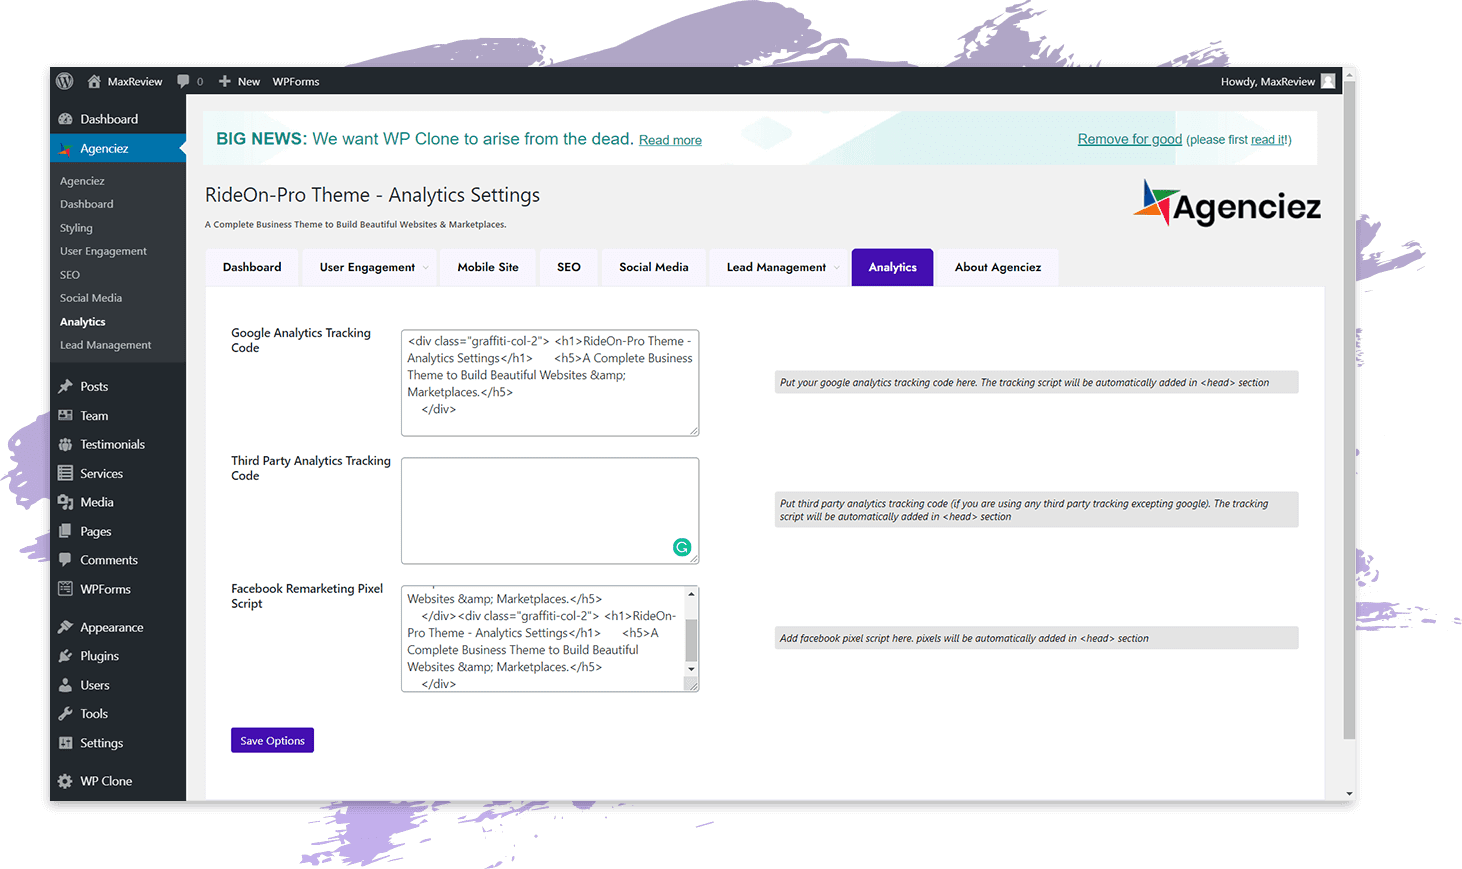
Task: Click the home icon beside MaxReview
Action: 94,81
